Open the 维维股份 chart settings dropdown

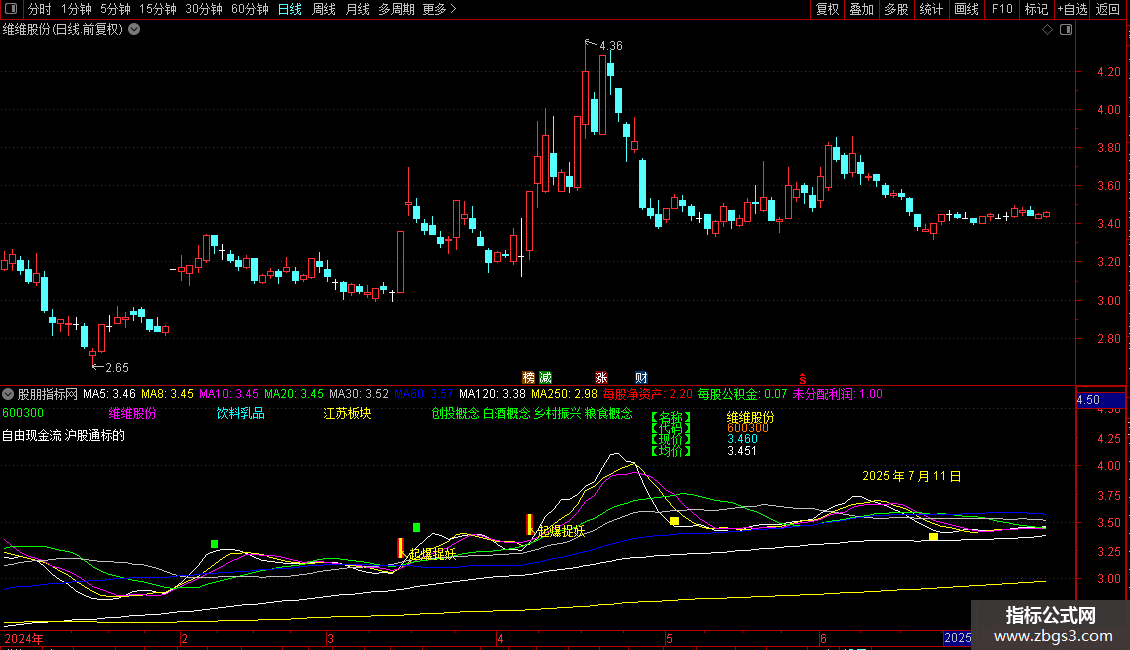point(134,30)
